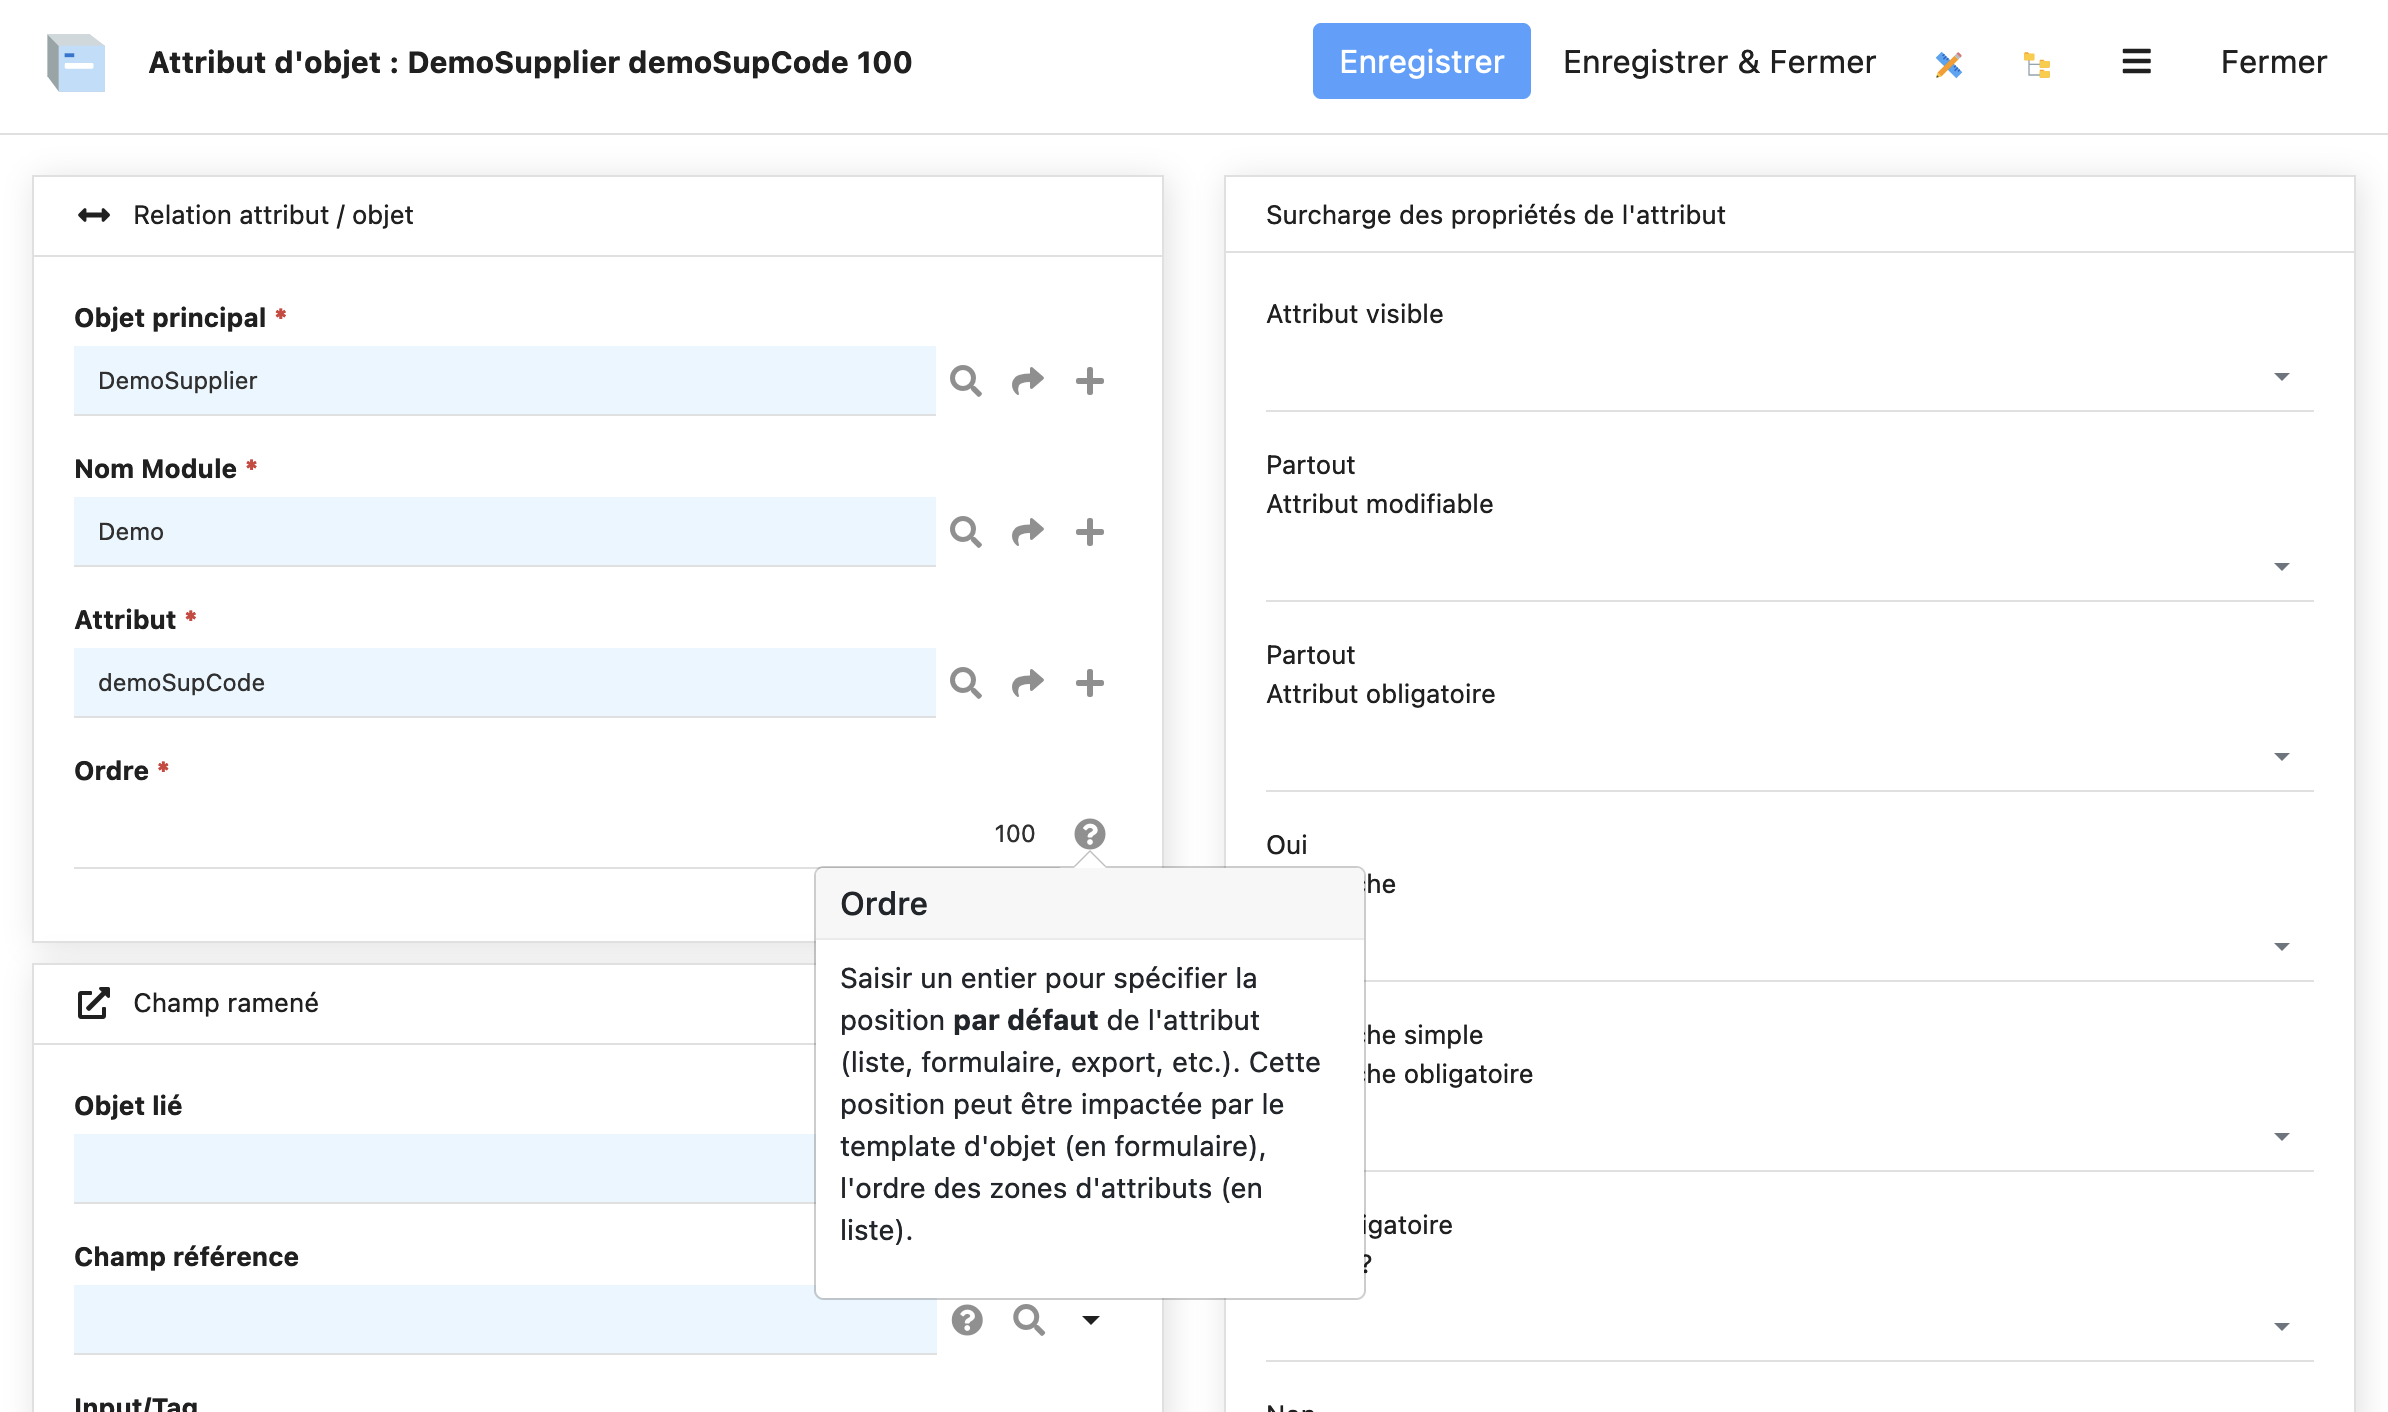The image size is (2388, 1412).
Task: Search Champ référence with magnifier icon
Action: [x=1028, y=1320]
